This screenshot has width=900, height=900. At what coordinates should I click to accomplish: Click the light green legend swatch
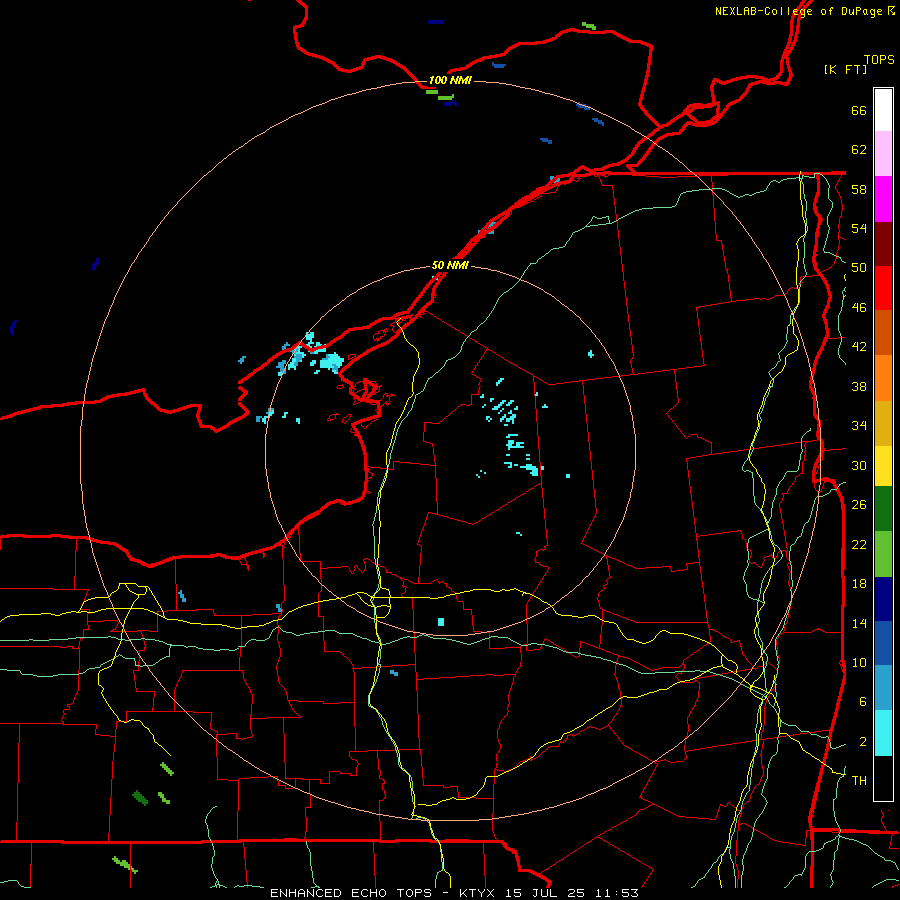[x=883, y=554]
